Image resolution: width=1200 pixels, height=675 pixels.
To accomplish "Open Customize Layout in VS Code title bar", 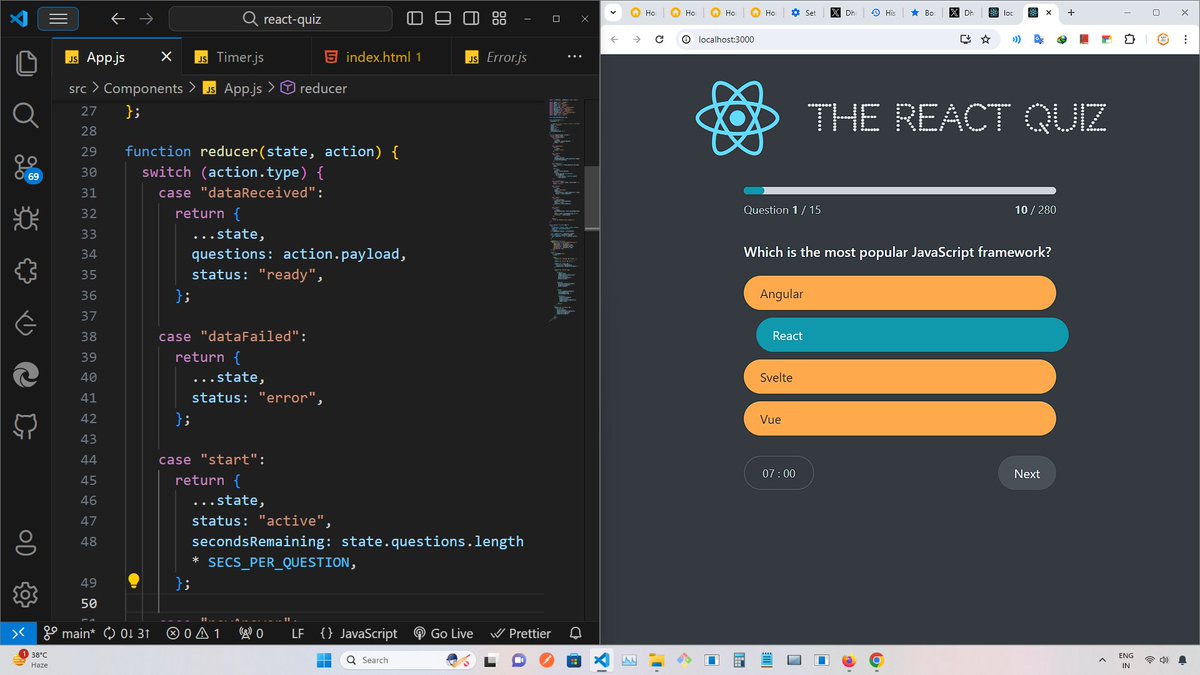I will pos(499,19).
